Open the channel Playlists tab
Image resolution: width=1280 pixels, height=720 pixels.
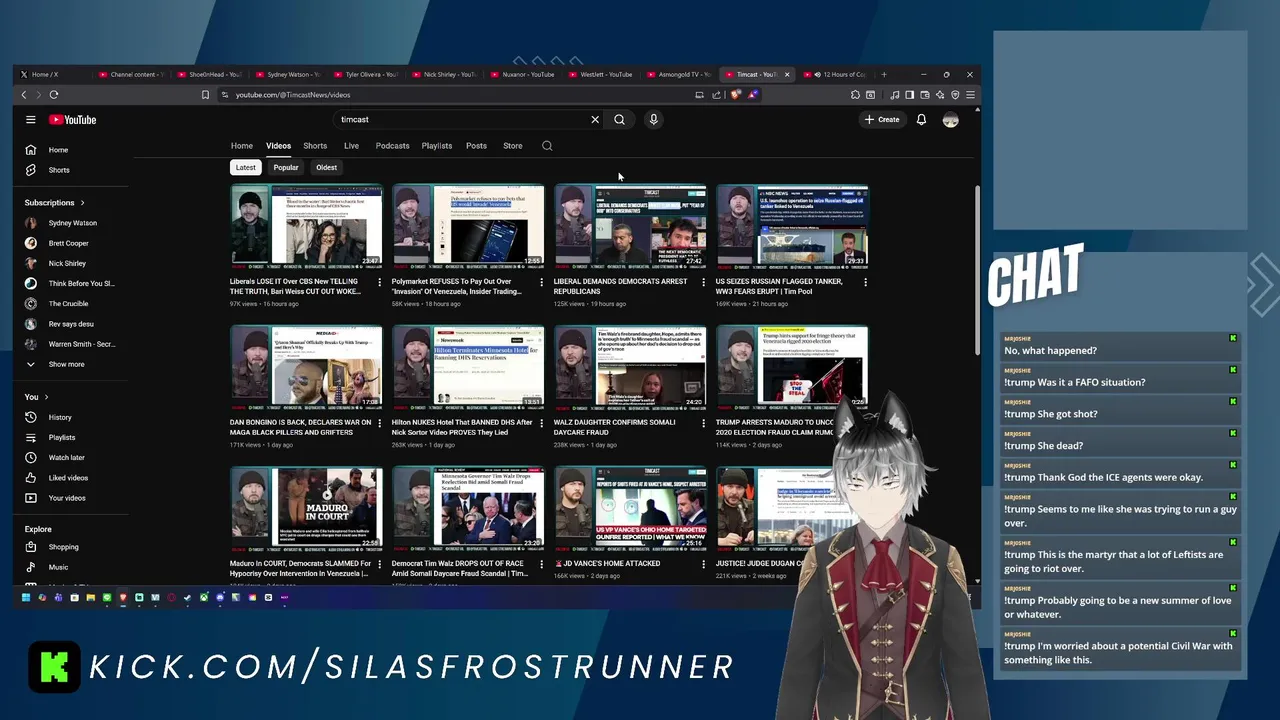(437, 146)
